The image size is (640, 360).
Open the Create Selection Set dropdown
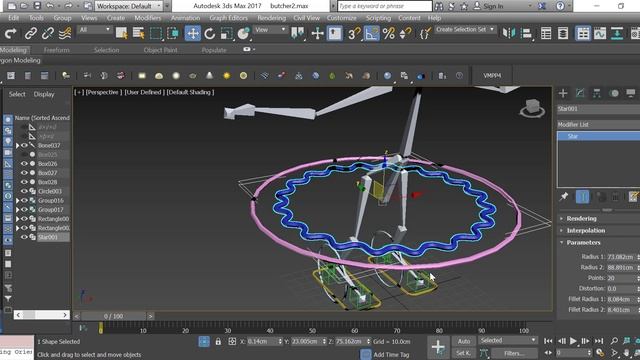[x=465, y=29]
